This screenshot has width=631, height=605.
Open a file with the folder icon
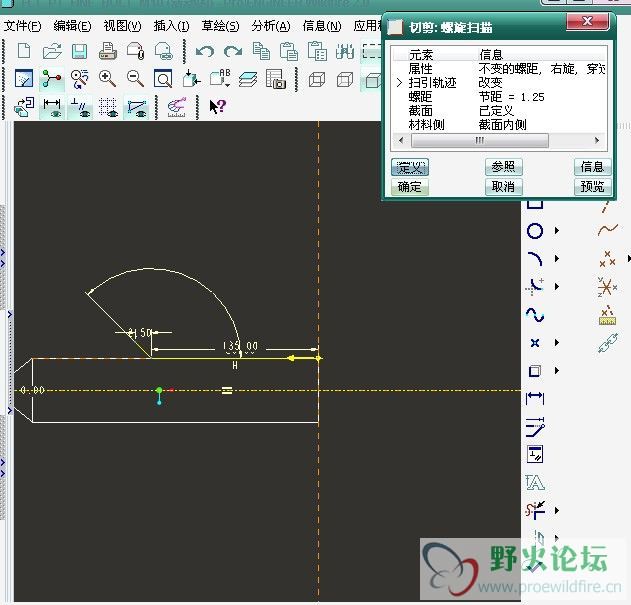coord(52,51)
